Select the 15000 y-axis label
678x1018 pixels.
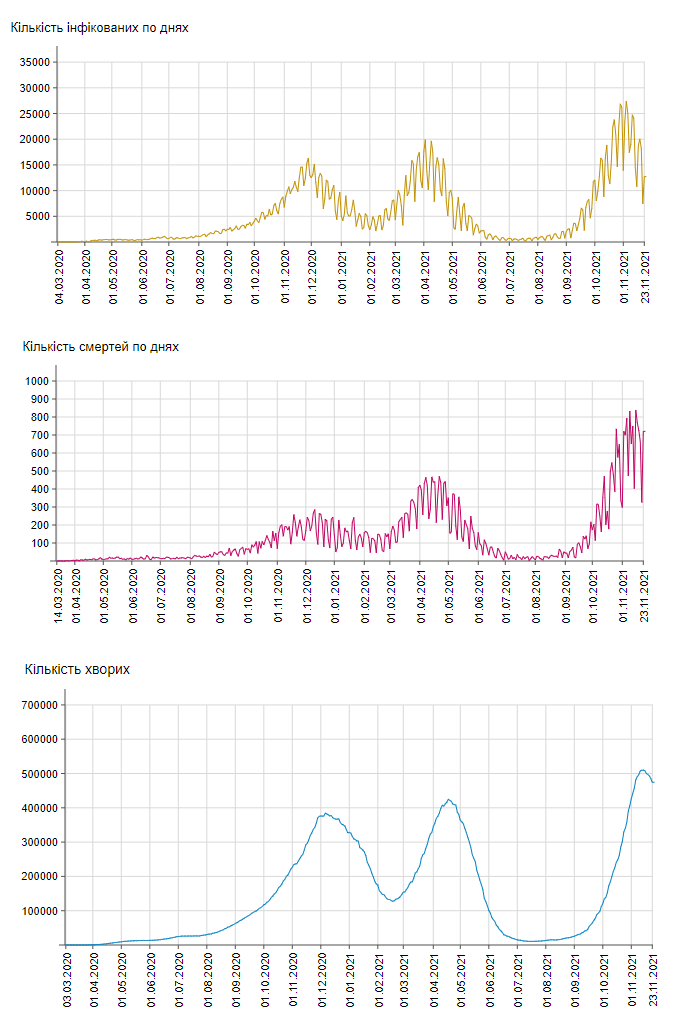(35, 165)
